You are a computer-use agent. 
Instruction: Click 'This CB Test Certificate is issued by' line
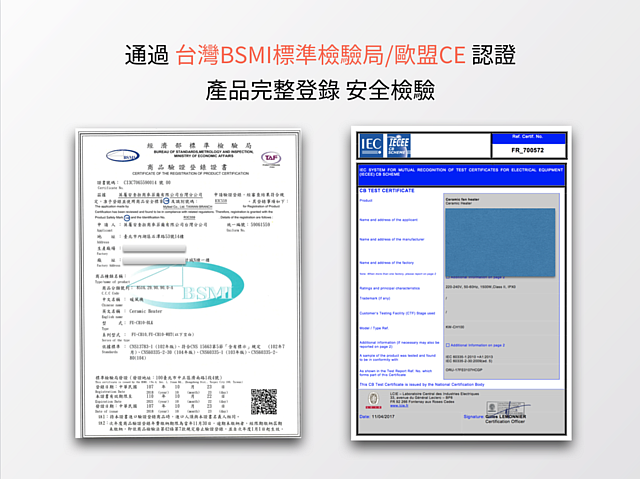click(422, 384)
